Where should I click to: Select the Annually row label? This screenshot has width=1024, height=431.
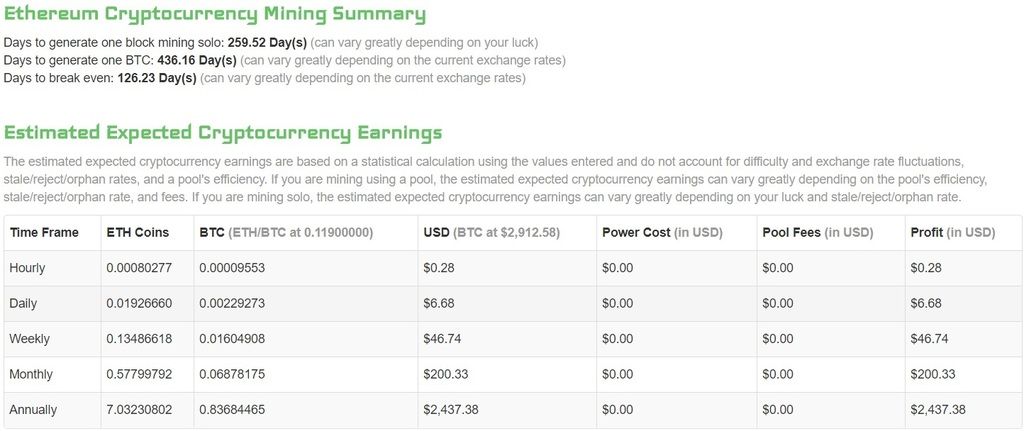click(x=33, y=410)
